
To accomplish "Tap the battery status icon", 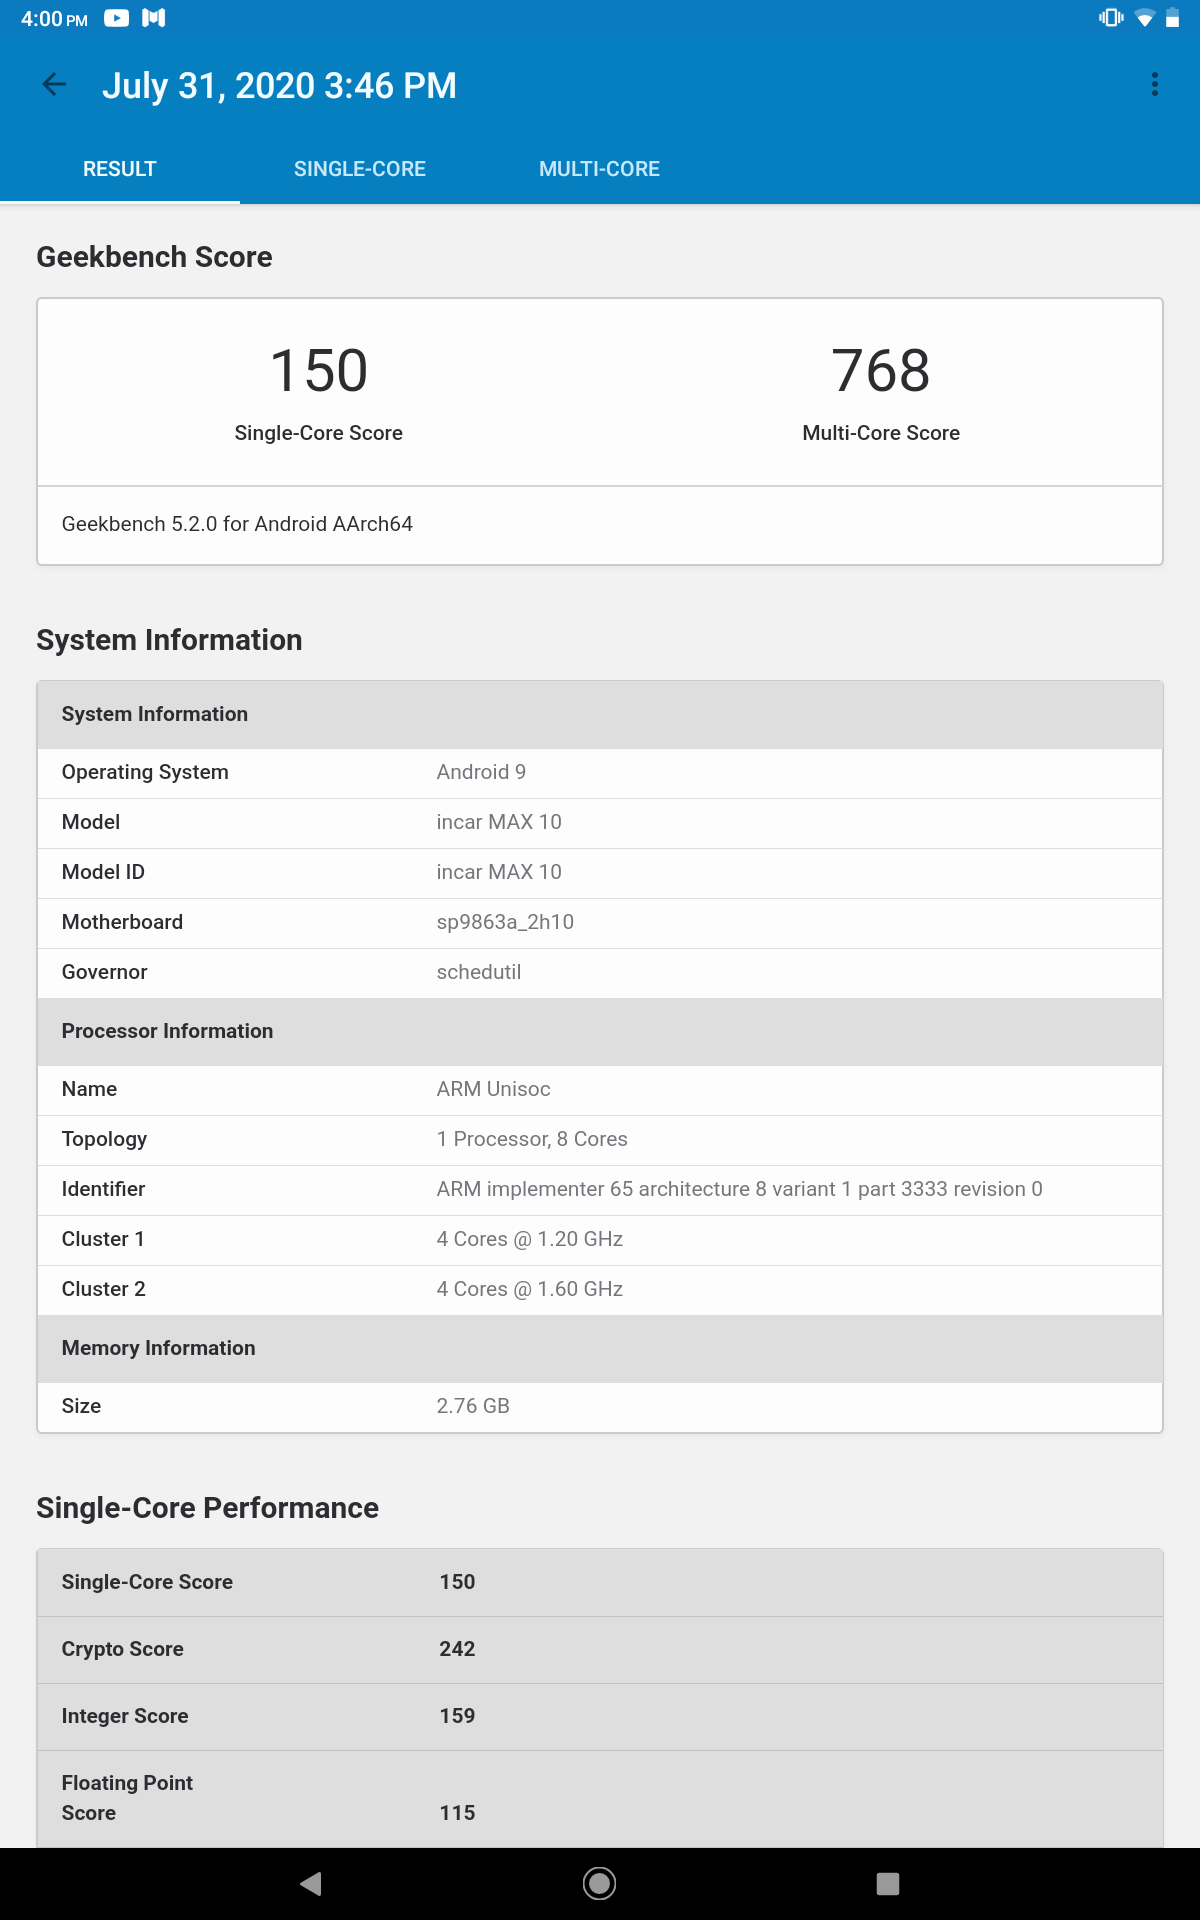I will (x=1173, y=18).
